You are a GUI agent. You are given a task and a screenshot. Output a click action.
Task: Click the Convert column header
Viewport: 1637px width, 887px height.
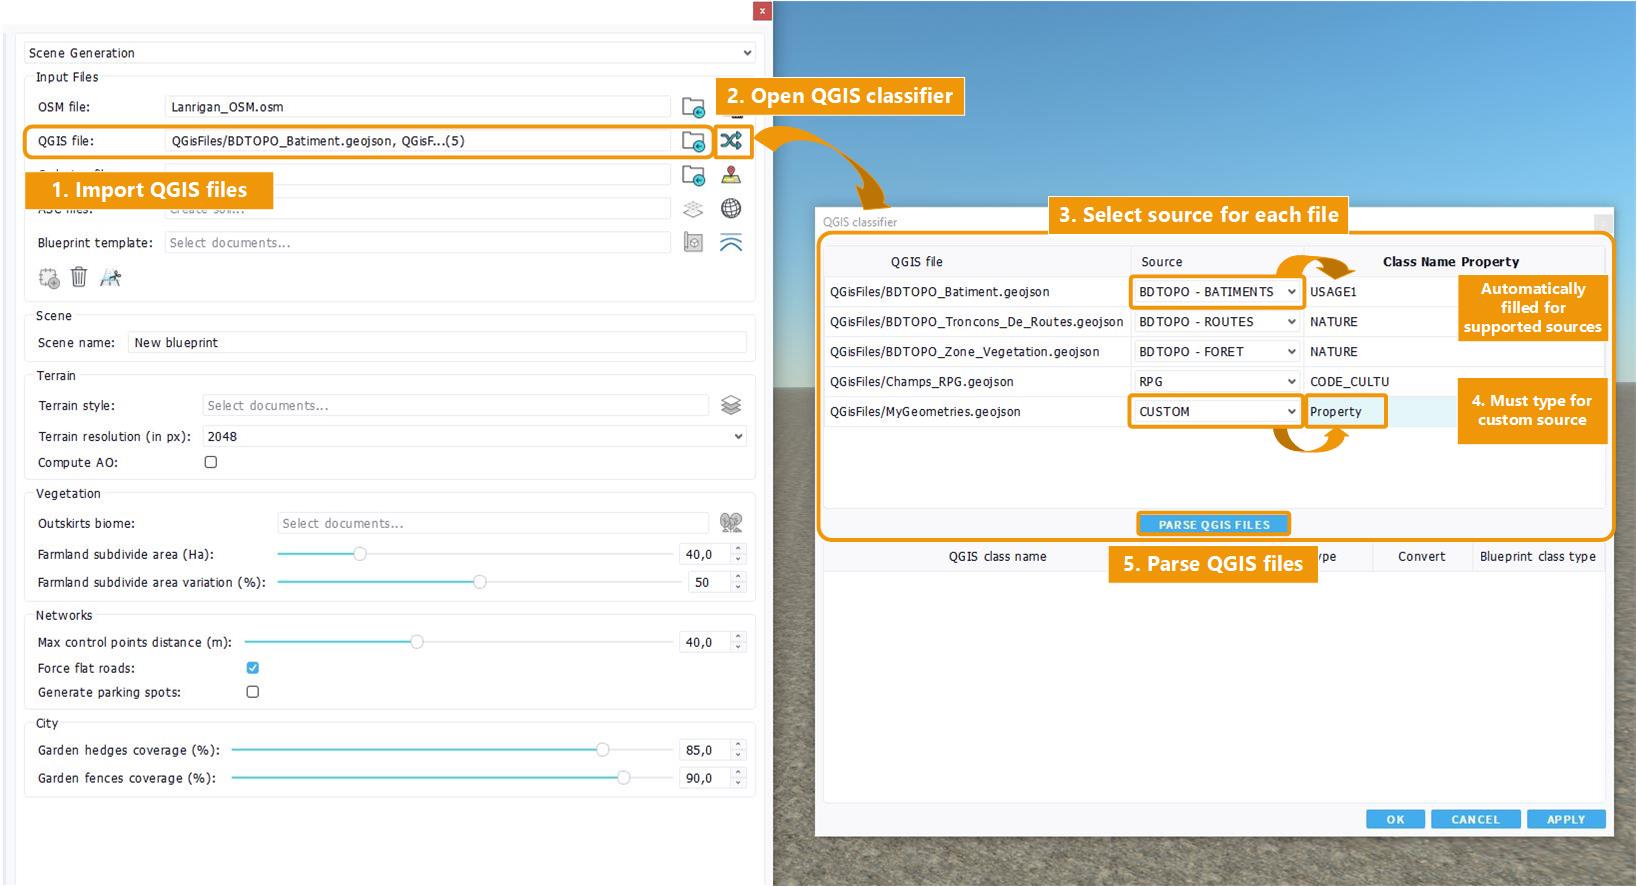tap(1421, 557)
